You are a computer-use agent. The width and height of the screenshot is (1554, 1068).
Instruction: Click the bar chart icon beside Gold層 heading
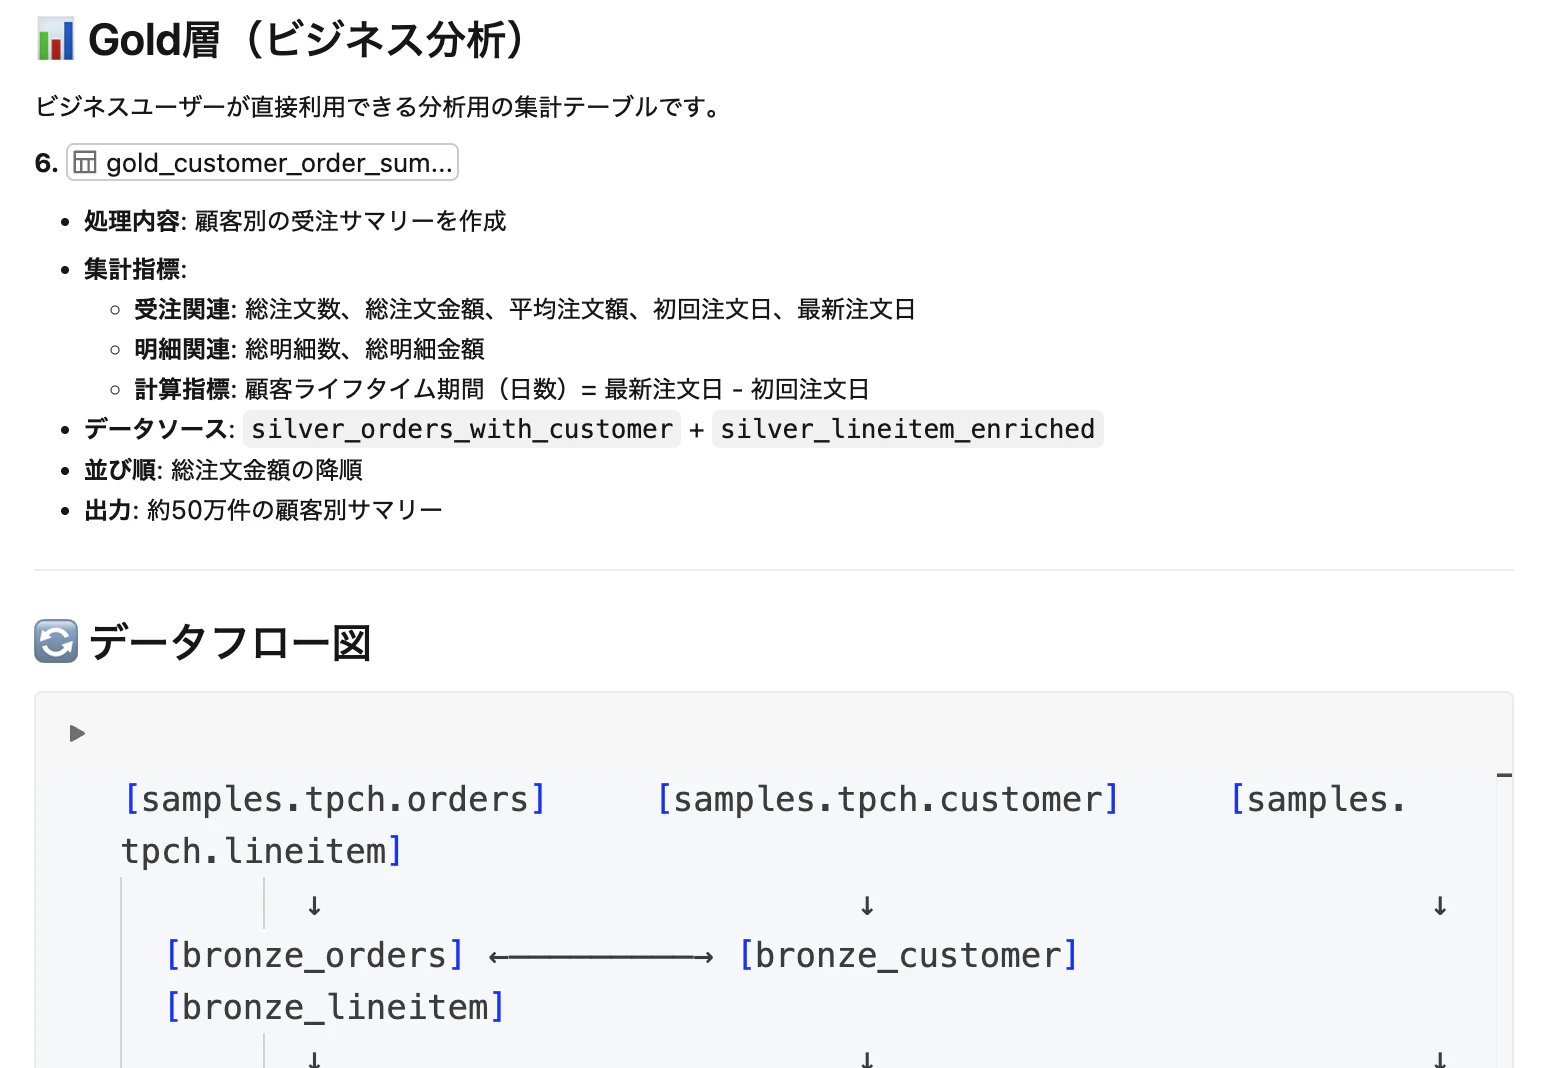(57, 38)
